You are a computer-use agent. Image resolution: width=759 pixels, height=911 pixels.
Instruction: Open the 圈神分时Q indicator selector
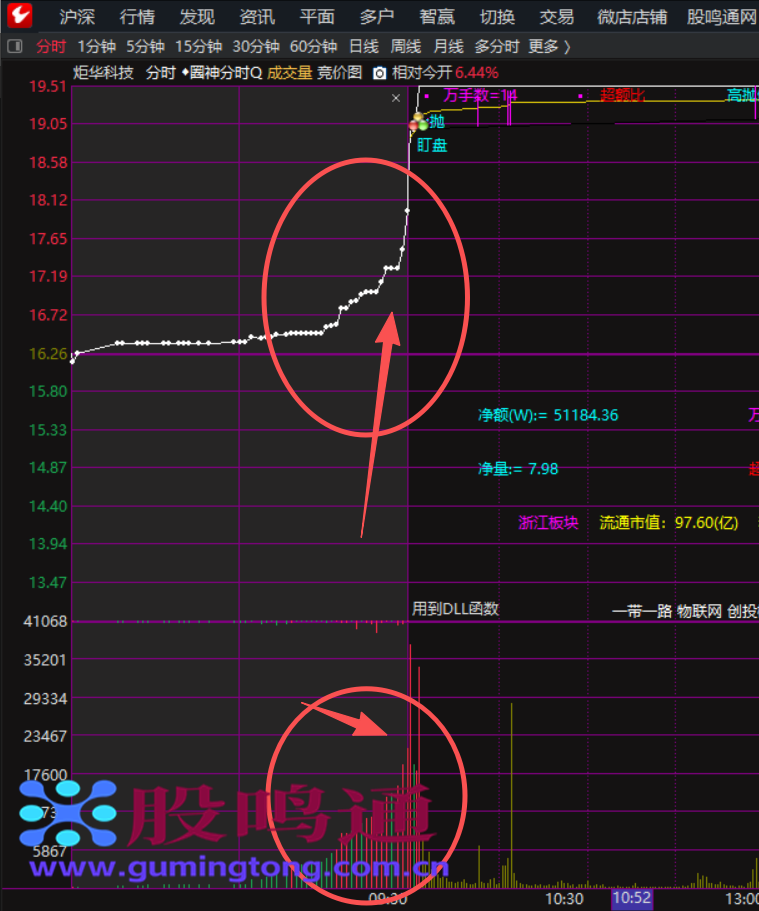click(x=221, y=73)
